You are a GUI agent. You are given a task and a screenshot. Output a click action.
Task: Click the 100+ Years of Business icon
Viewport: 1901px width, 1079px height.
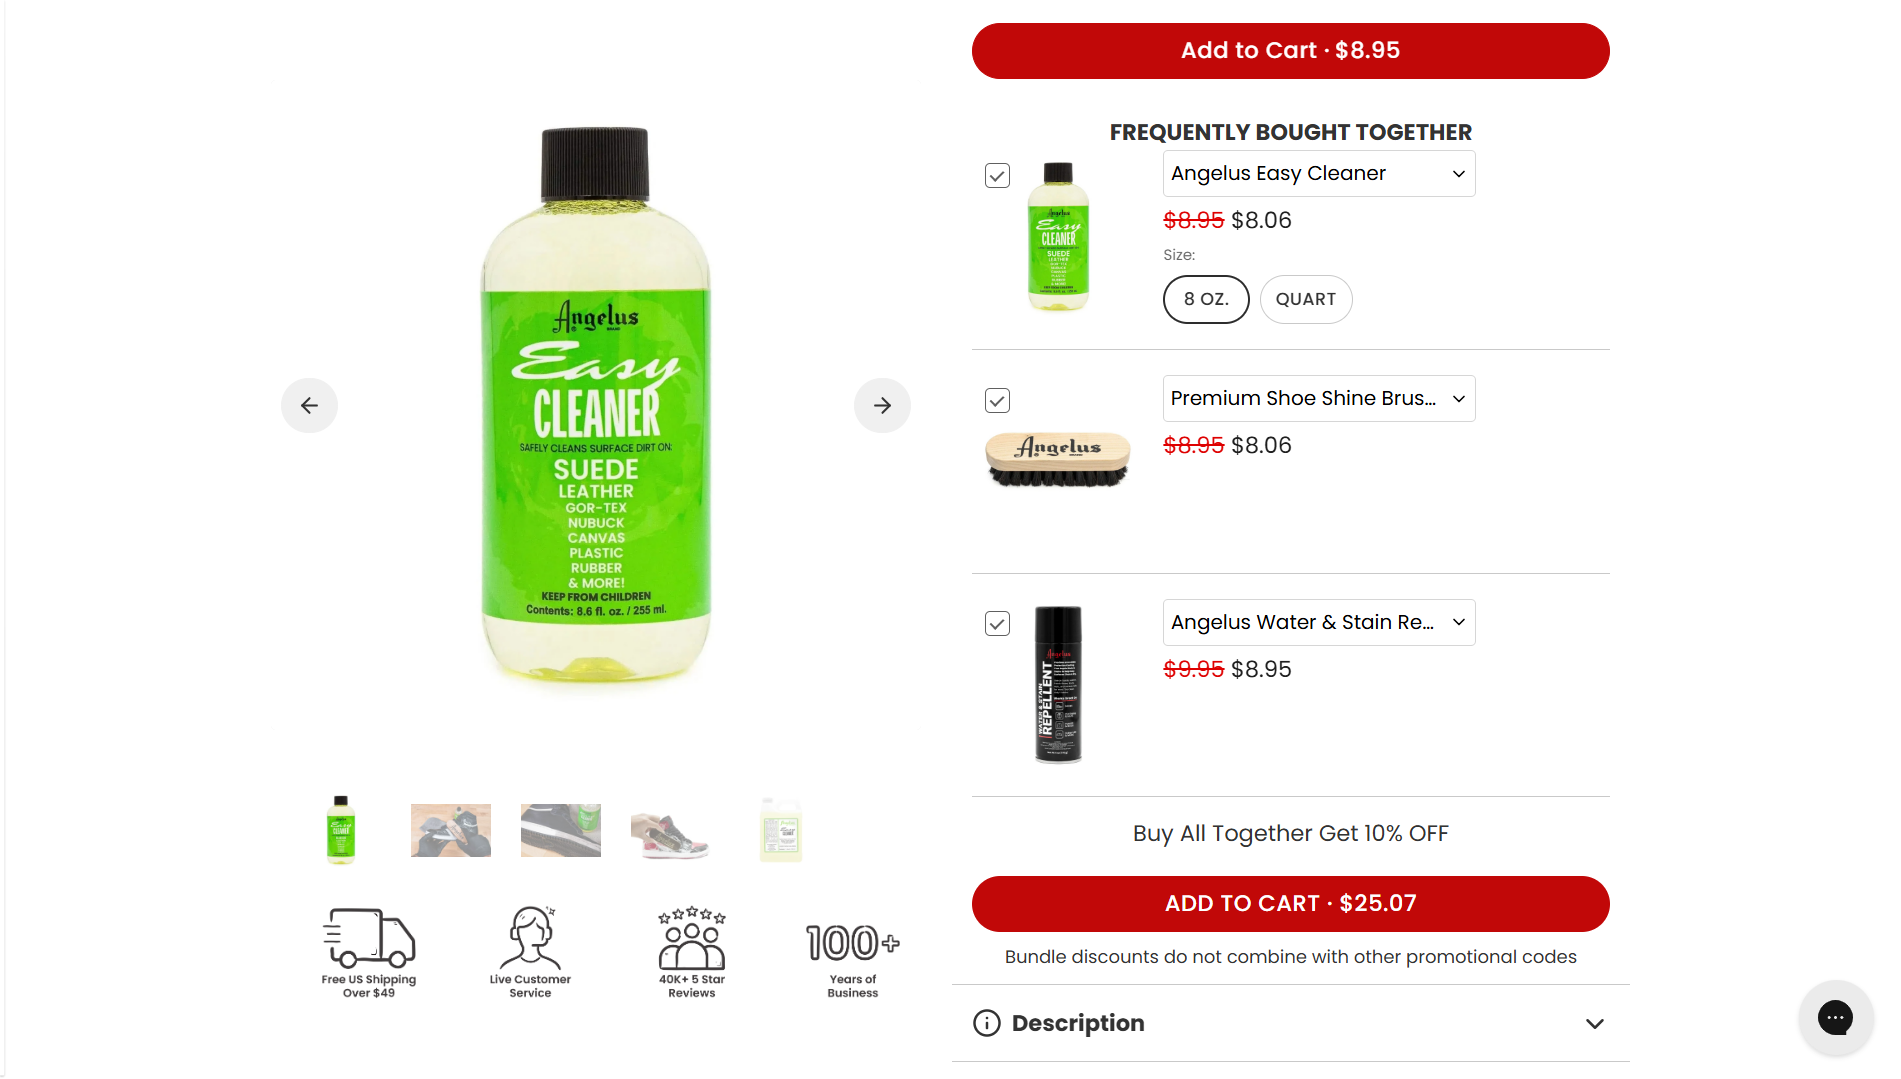853,942
